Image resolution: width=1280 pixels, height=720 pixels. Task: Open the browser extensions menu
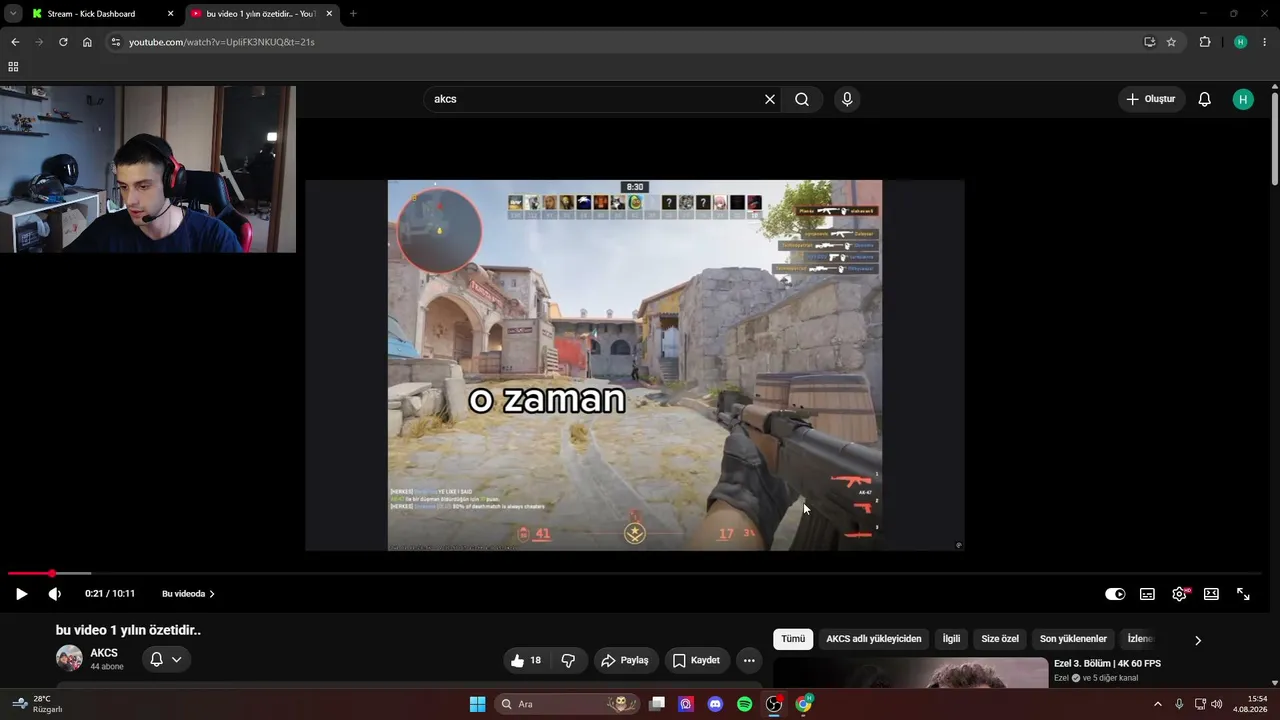pos(1205,42)
